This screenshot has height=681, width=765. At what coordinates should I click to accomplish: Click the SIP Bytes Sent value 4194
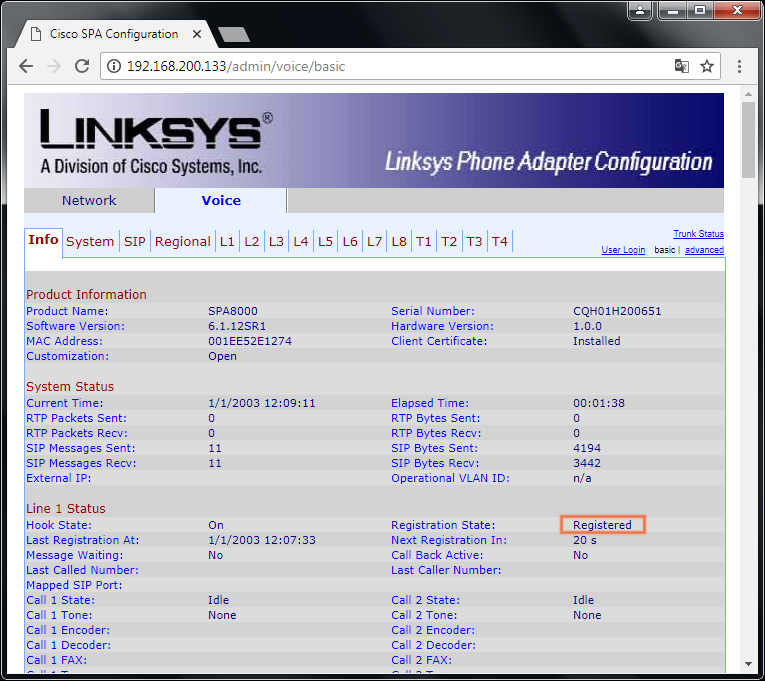point(587,448)
